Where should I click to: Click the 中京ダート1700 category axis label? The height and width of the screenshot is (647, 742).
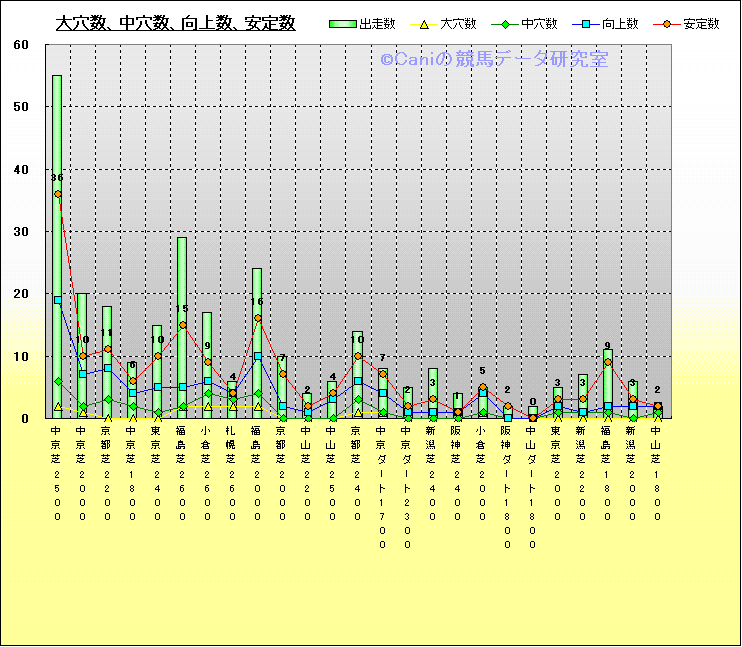(382, 487)
